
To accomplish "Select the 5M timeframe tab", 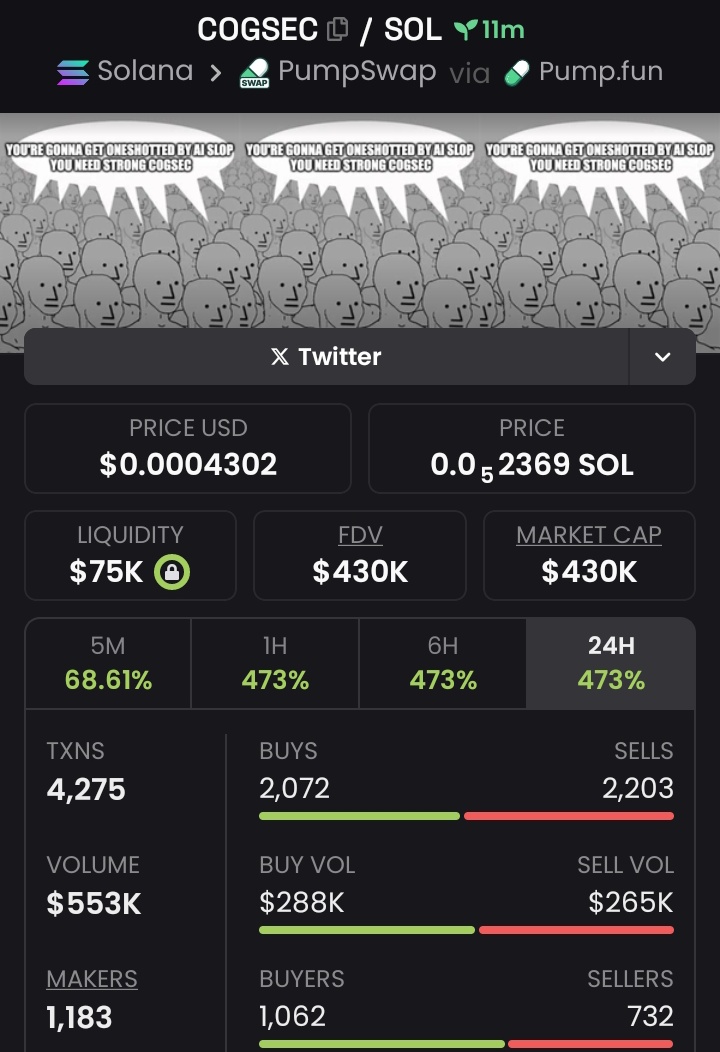I will pyautogui.click(x=108, y=663).
